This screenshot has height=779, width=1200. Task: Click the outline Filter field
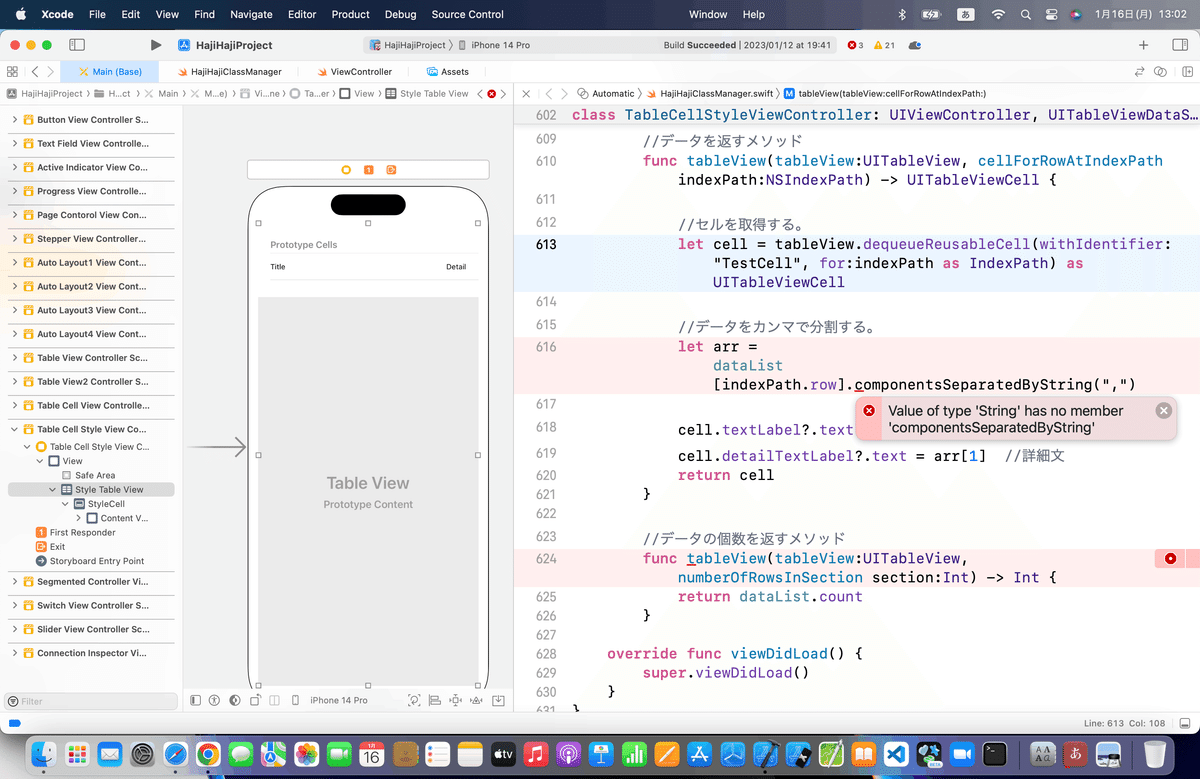(90, 701)
